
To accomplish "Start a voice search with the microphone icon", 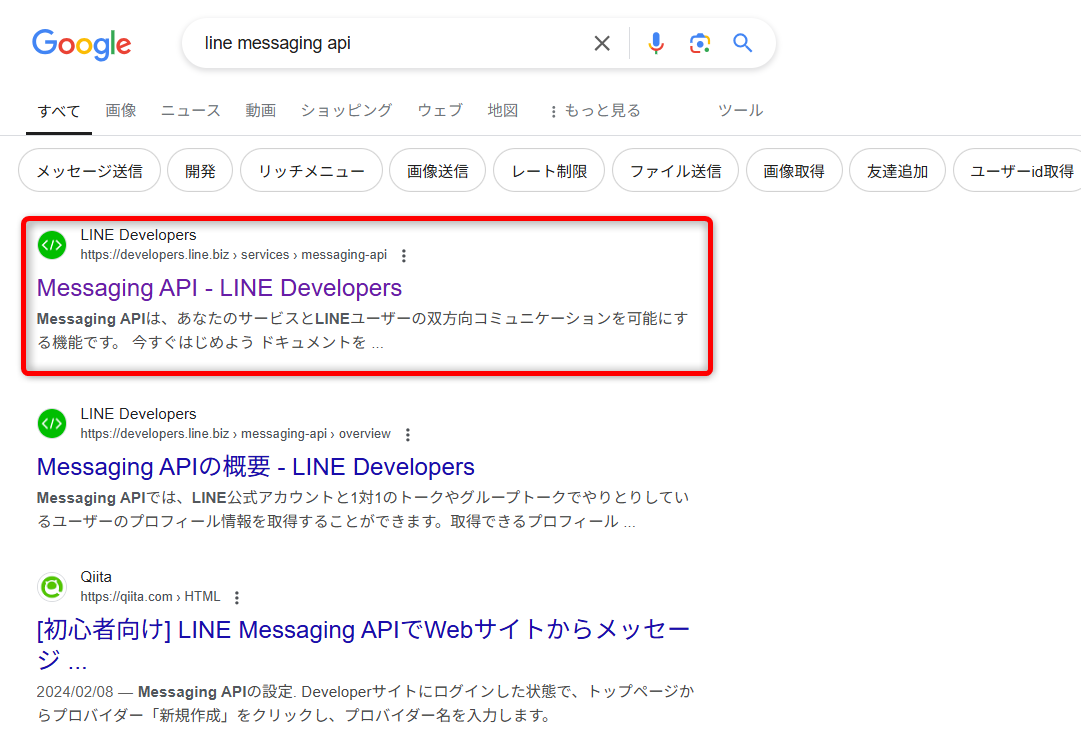I will click(655, 43).
